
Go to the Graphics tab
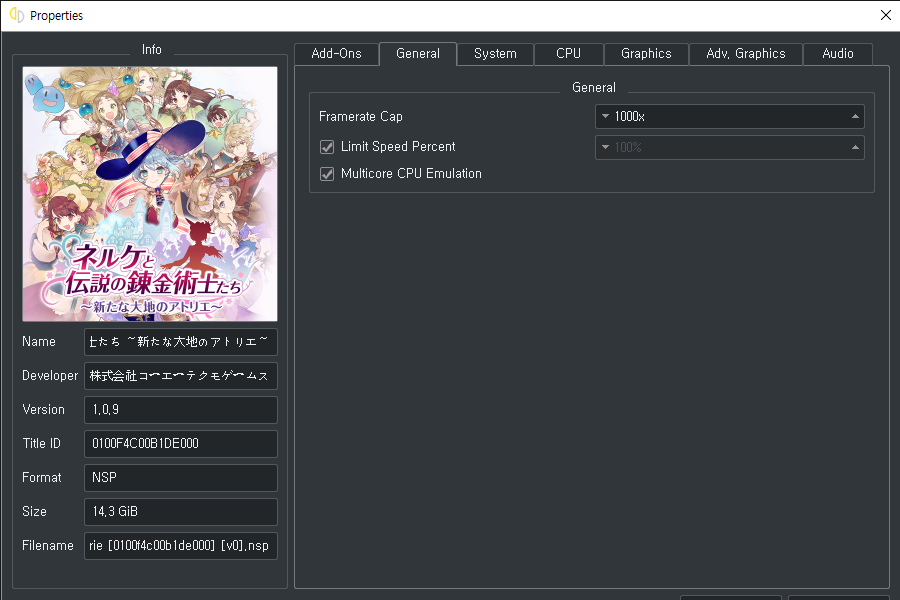(x=646, y=54)
